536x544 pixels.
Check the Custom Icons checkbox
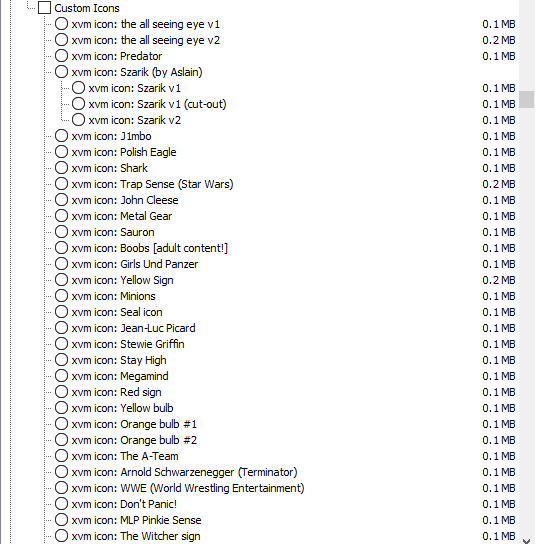pos(44,8)
